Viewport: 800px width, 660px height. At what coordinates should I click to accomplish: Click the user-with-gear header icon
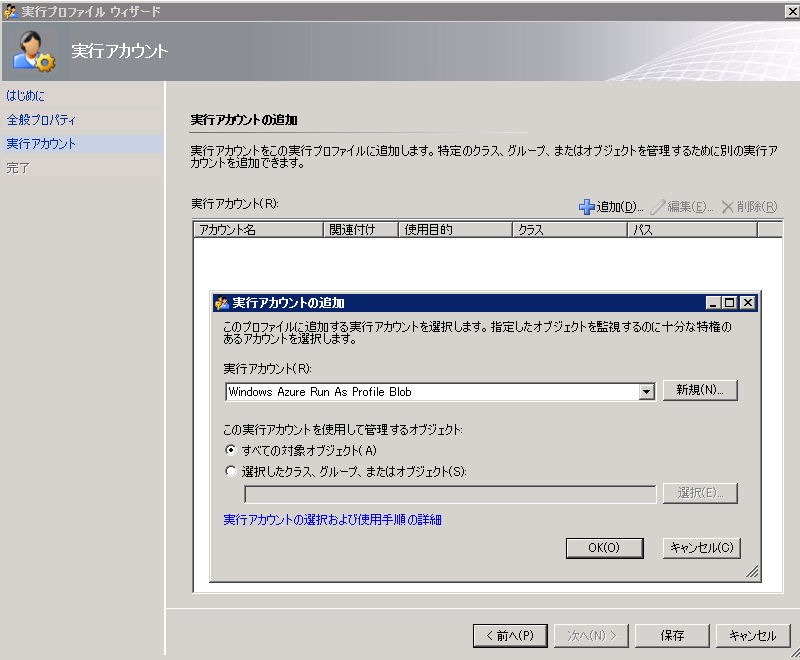click(x=33, y=51)
